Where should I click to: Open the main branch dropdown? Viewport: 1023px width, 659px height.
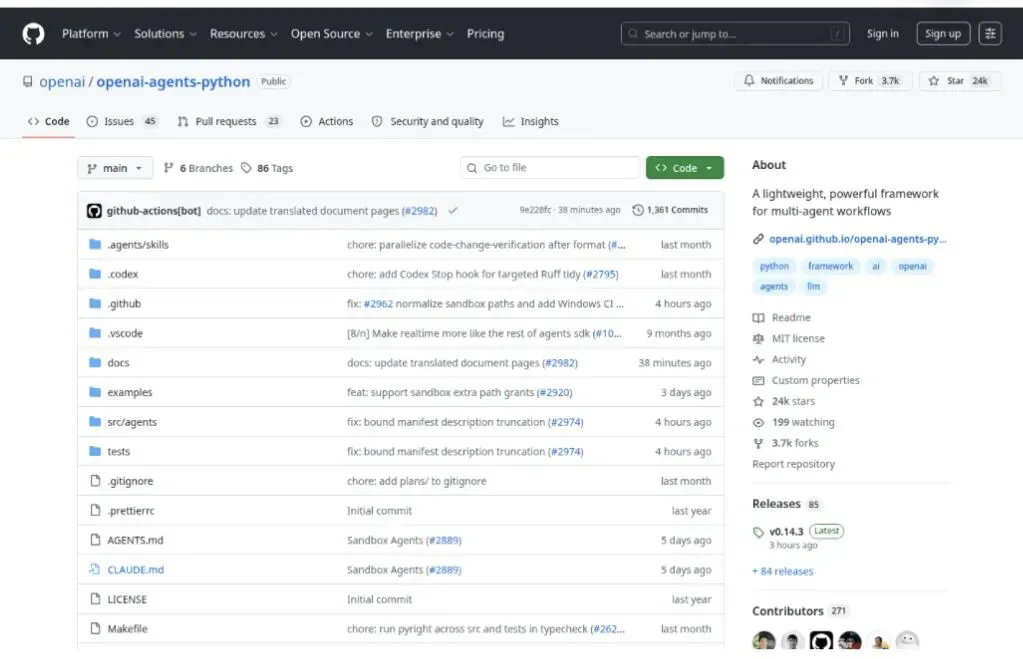(x=115, y=168)
